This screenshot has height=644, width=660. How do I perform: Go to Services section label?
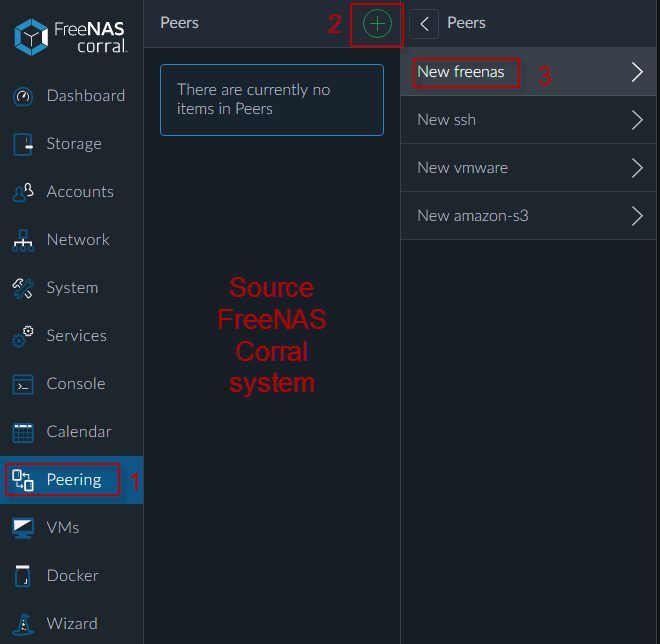click(x=77, y=336)
